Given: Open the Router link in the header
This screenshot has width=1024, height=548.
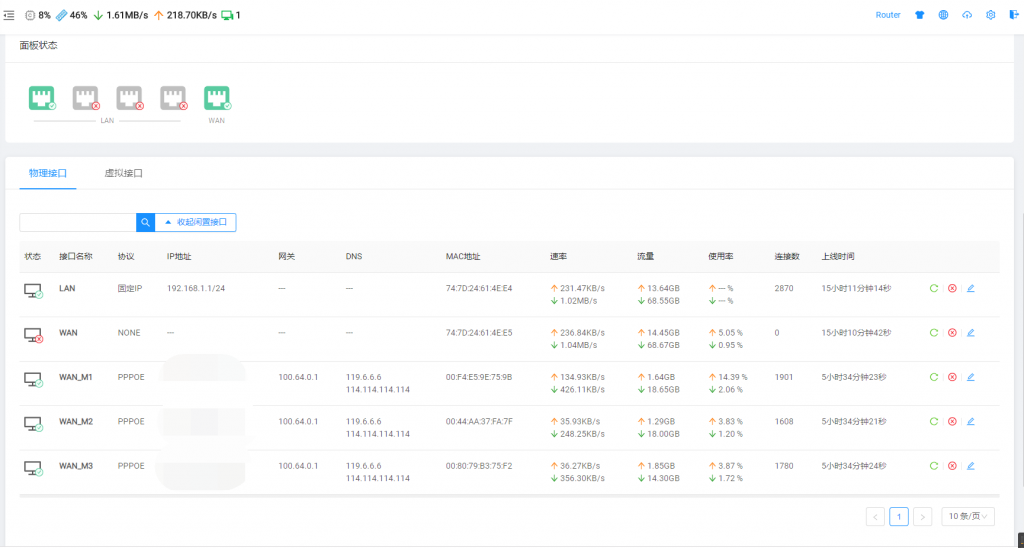Looking at the screenshot, I should (x=888, y=15).
